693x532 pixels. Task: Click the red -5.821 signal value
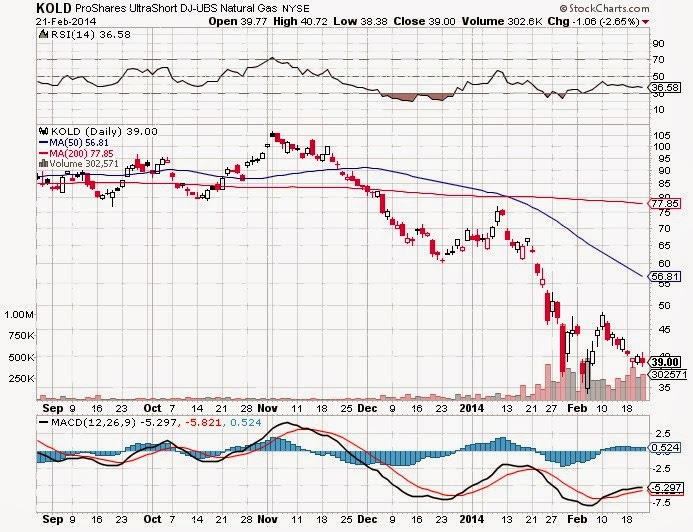202,422
